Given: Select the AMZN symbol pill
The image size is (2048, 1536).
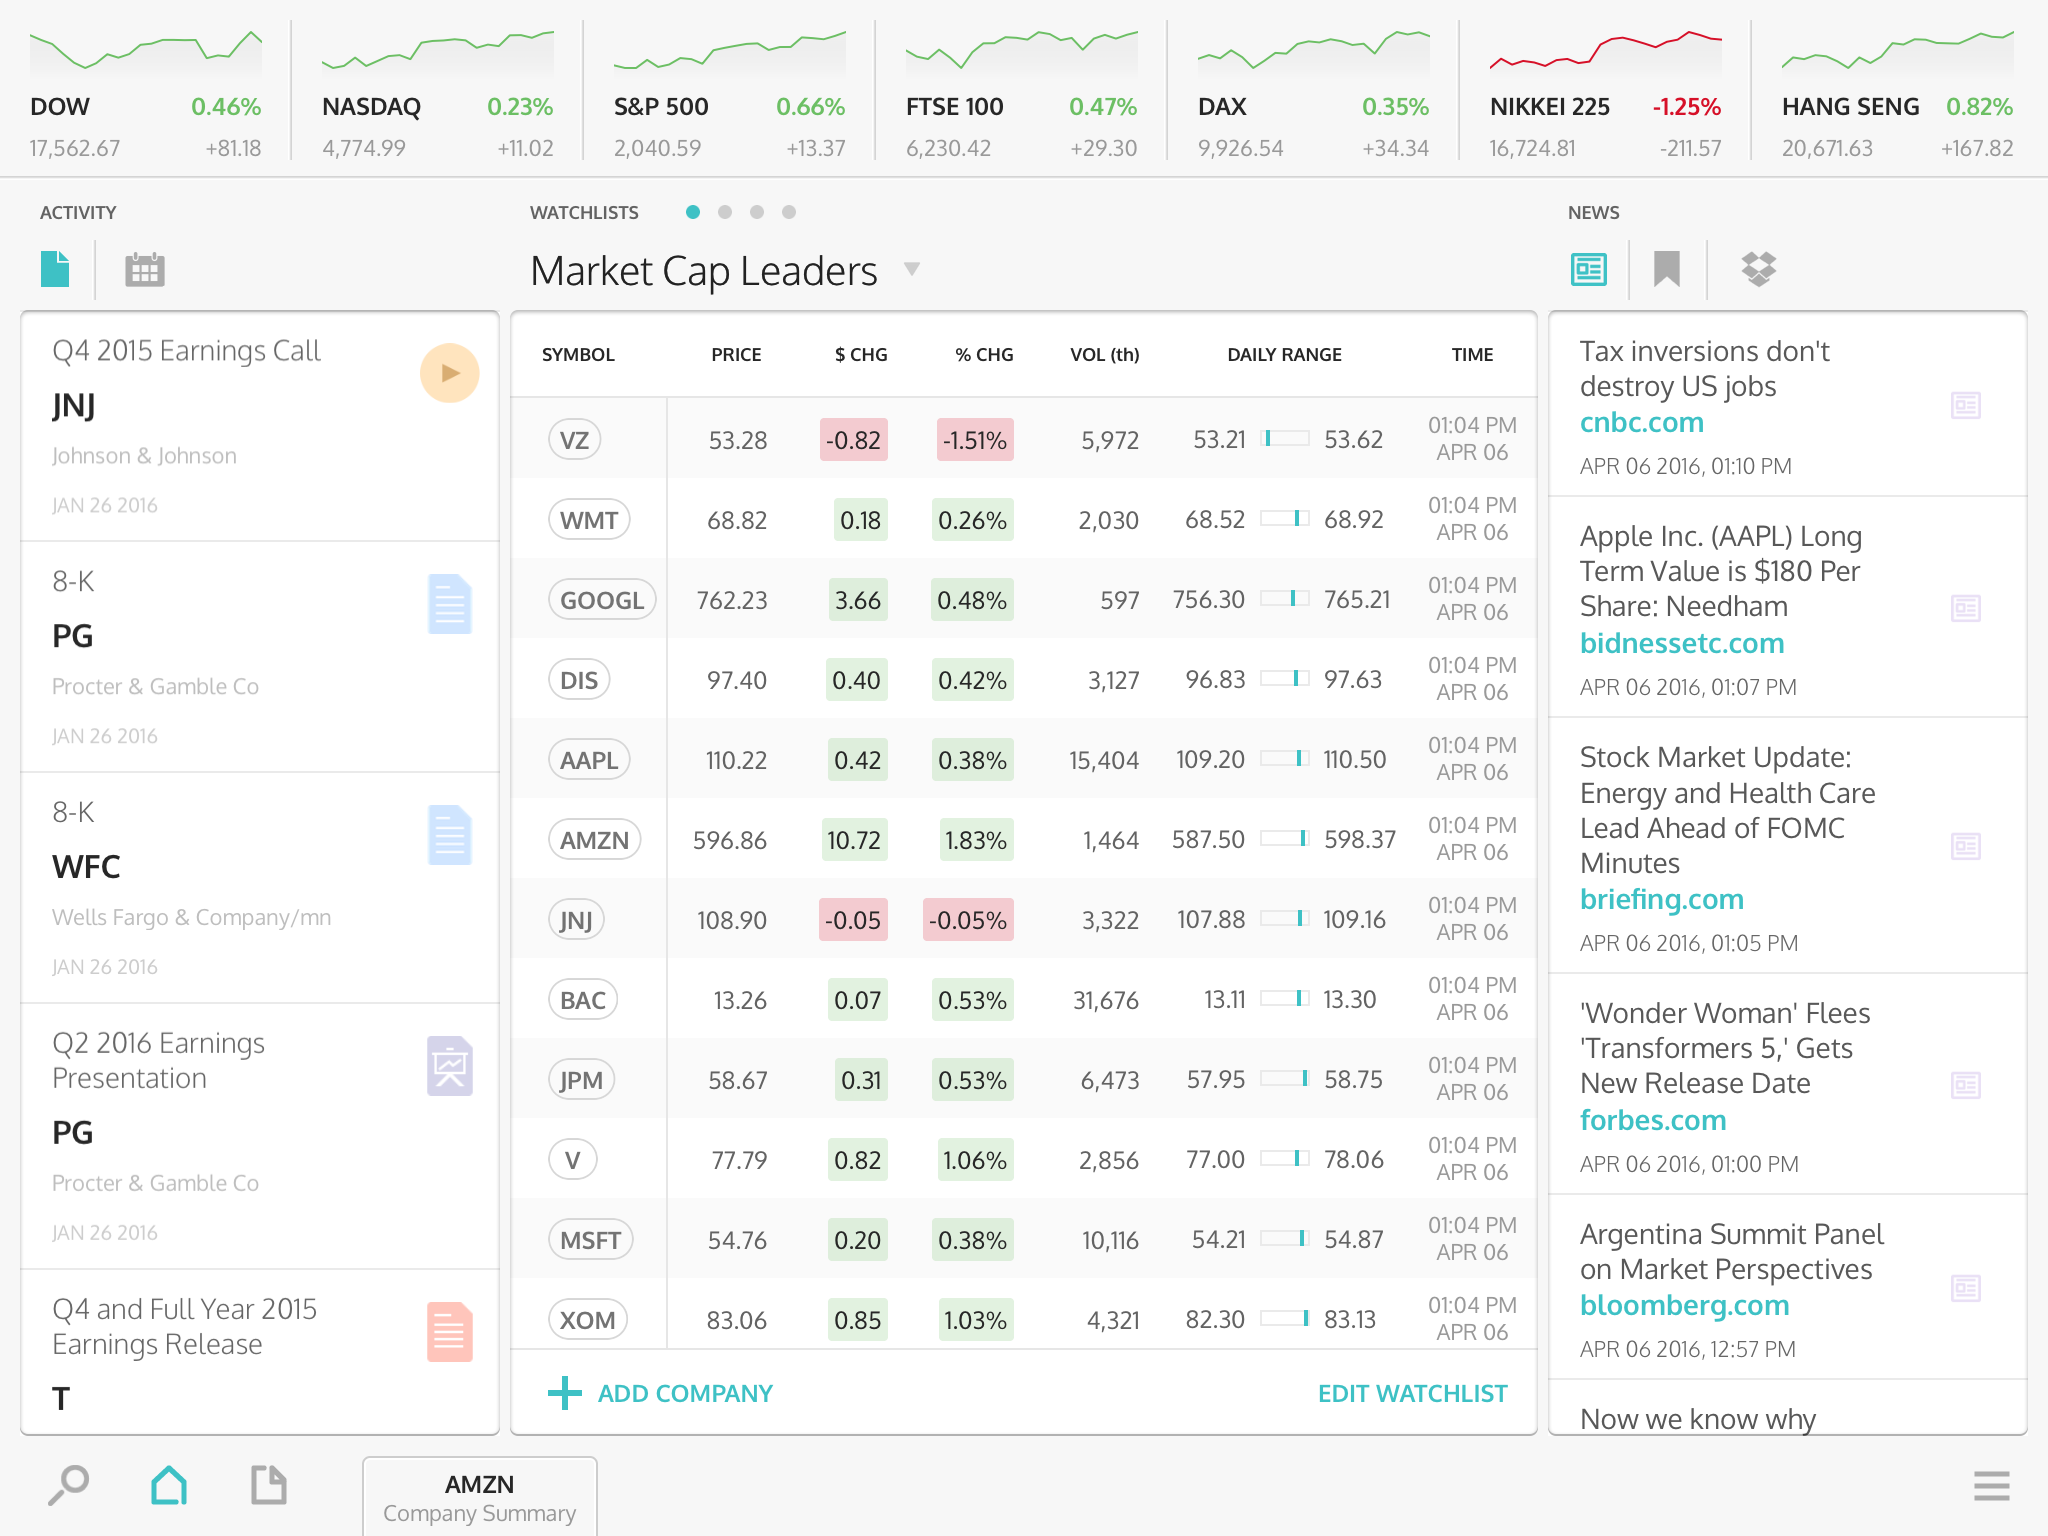Looking at the screenshot, I should pos(594,840).
